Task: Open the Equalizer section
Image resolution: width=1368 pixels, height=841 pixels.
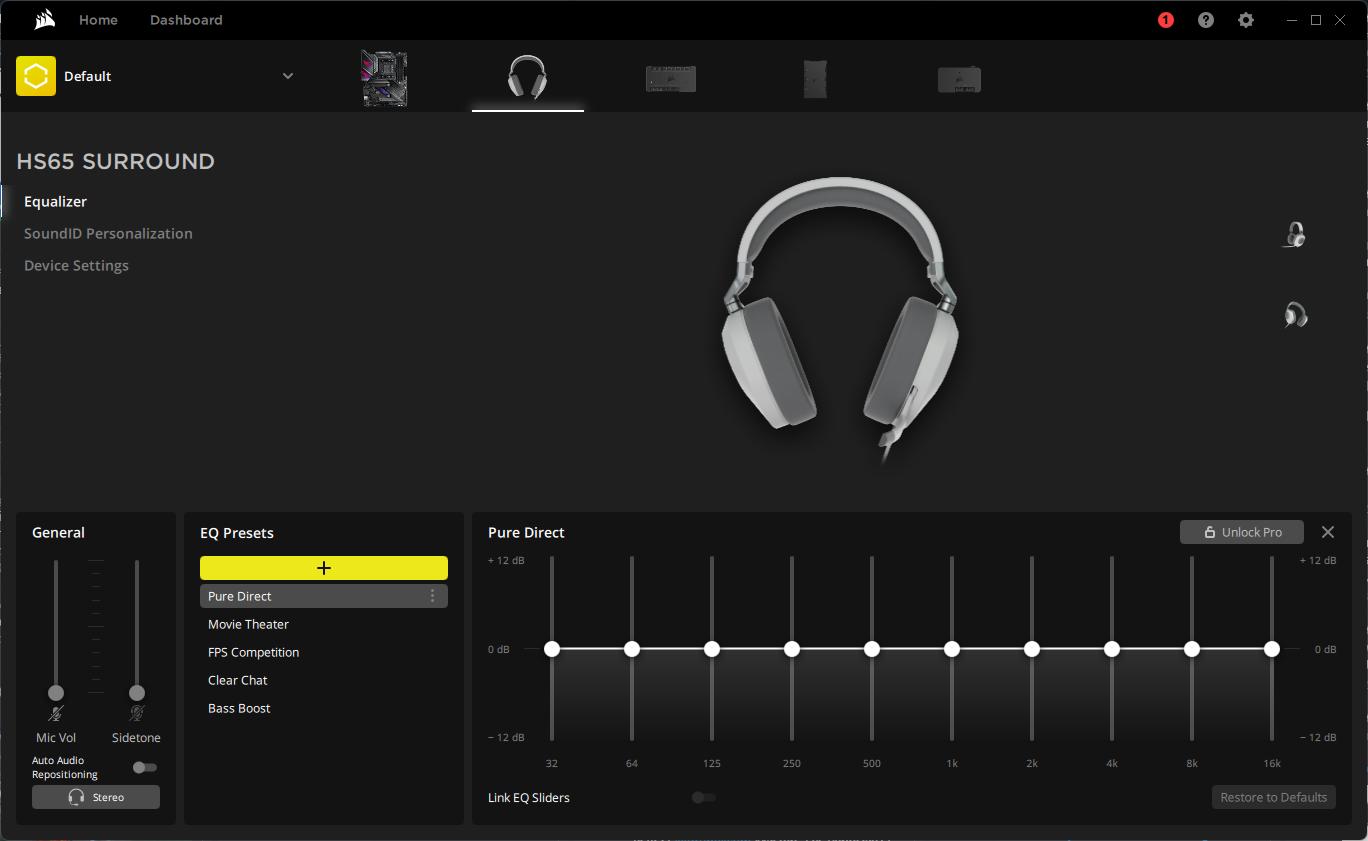Action: pyautogui.click(x=56, y=201)
